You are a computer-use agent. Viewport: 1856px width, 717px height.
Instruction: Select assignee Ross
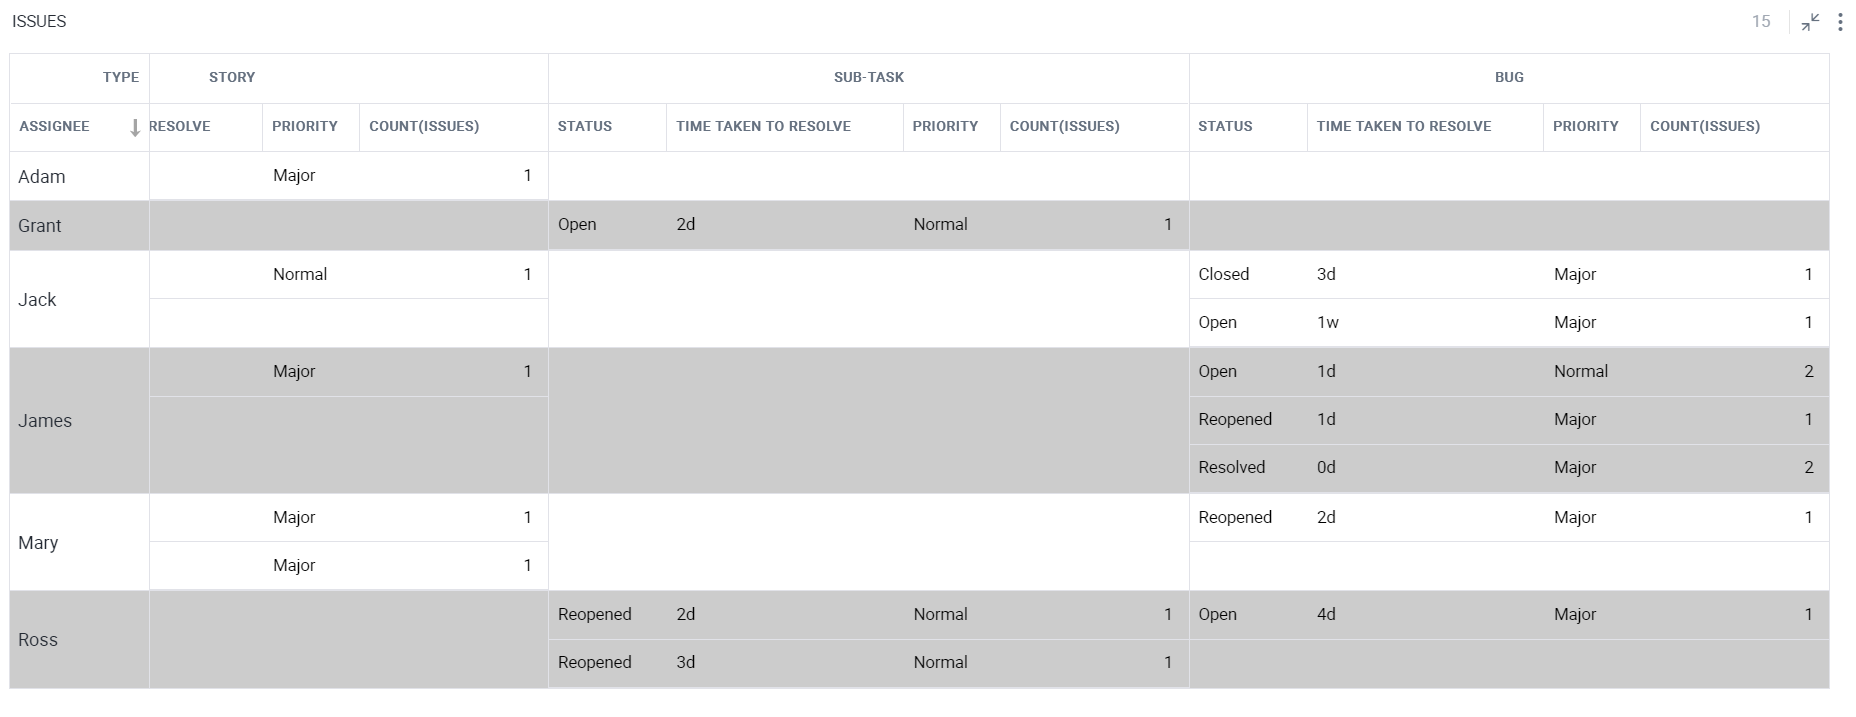pos(38,639)
